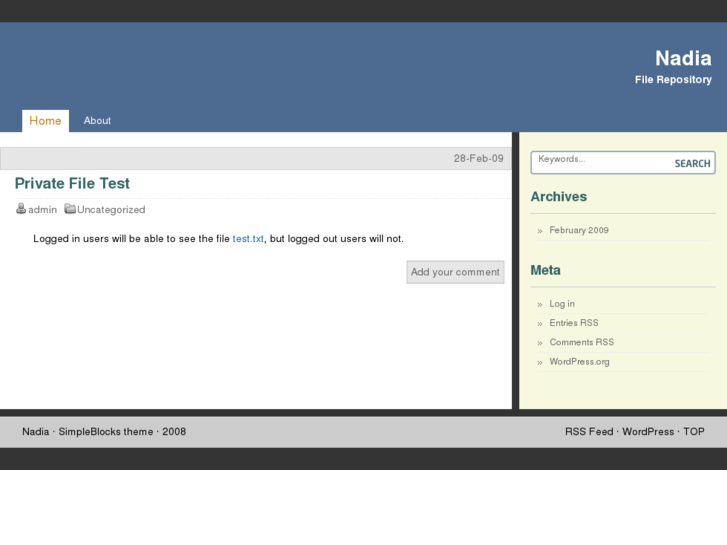Open the Uncategorized category link

(111, 210)
